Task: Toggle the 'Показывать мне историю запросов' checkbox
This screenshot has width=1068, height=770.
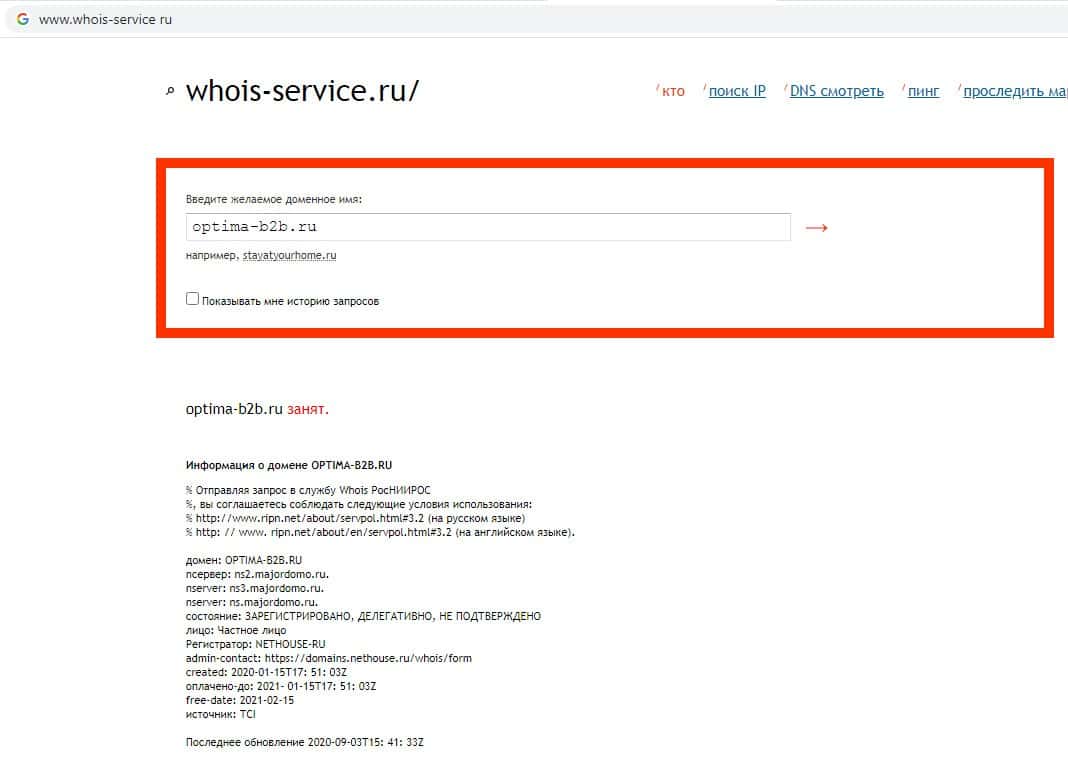Action: [193, 299]
